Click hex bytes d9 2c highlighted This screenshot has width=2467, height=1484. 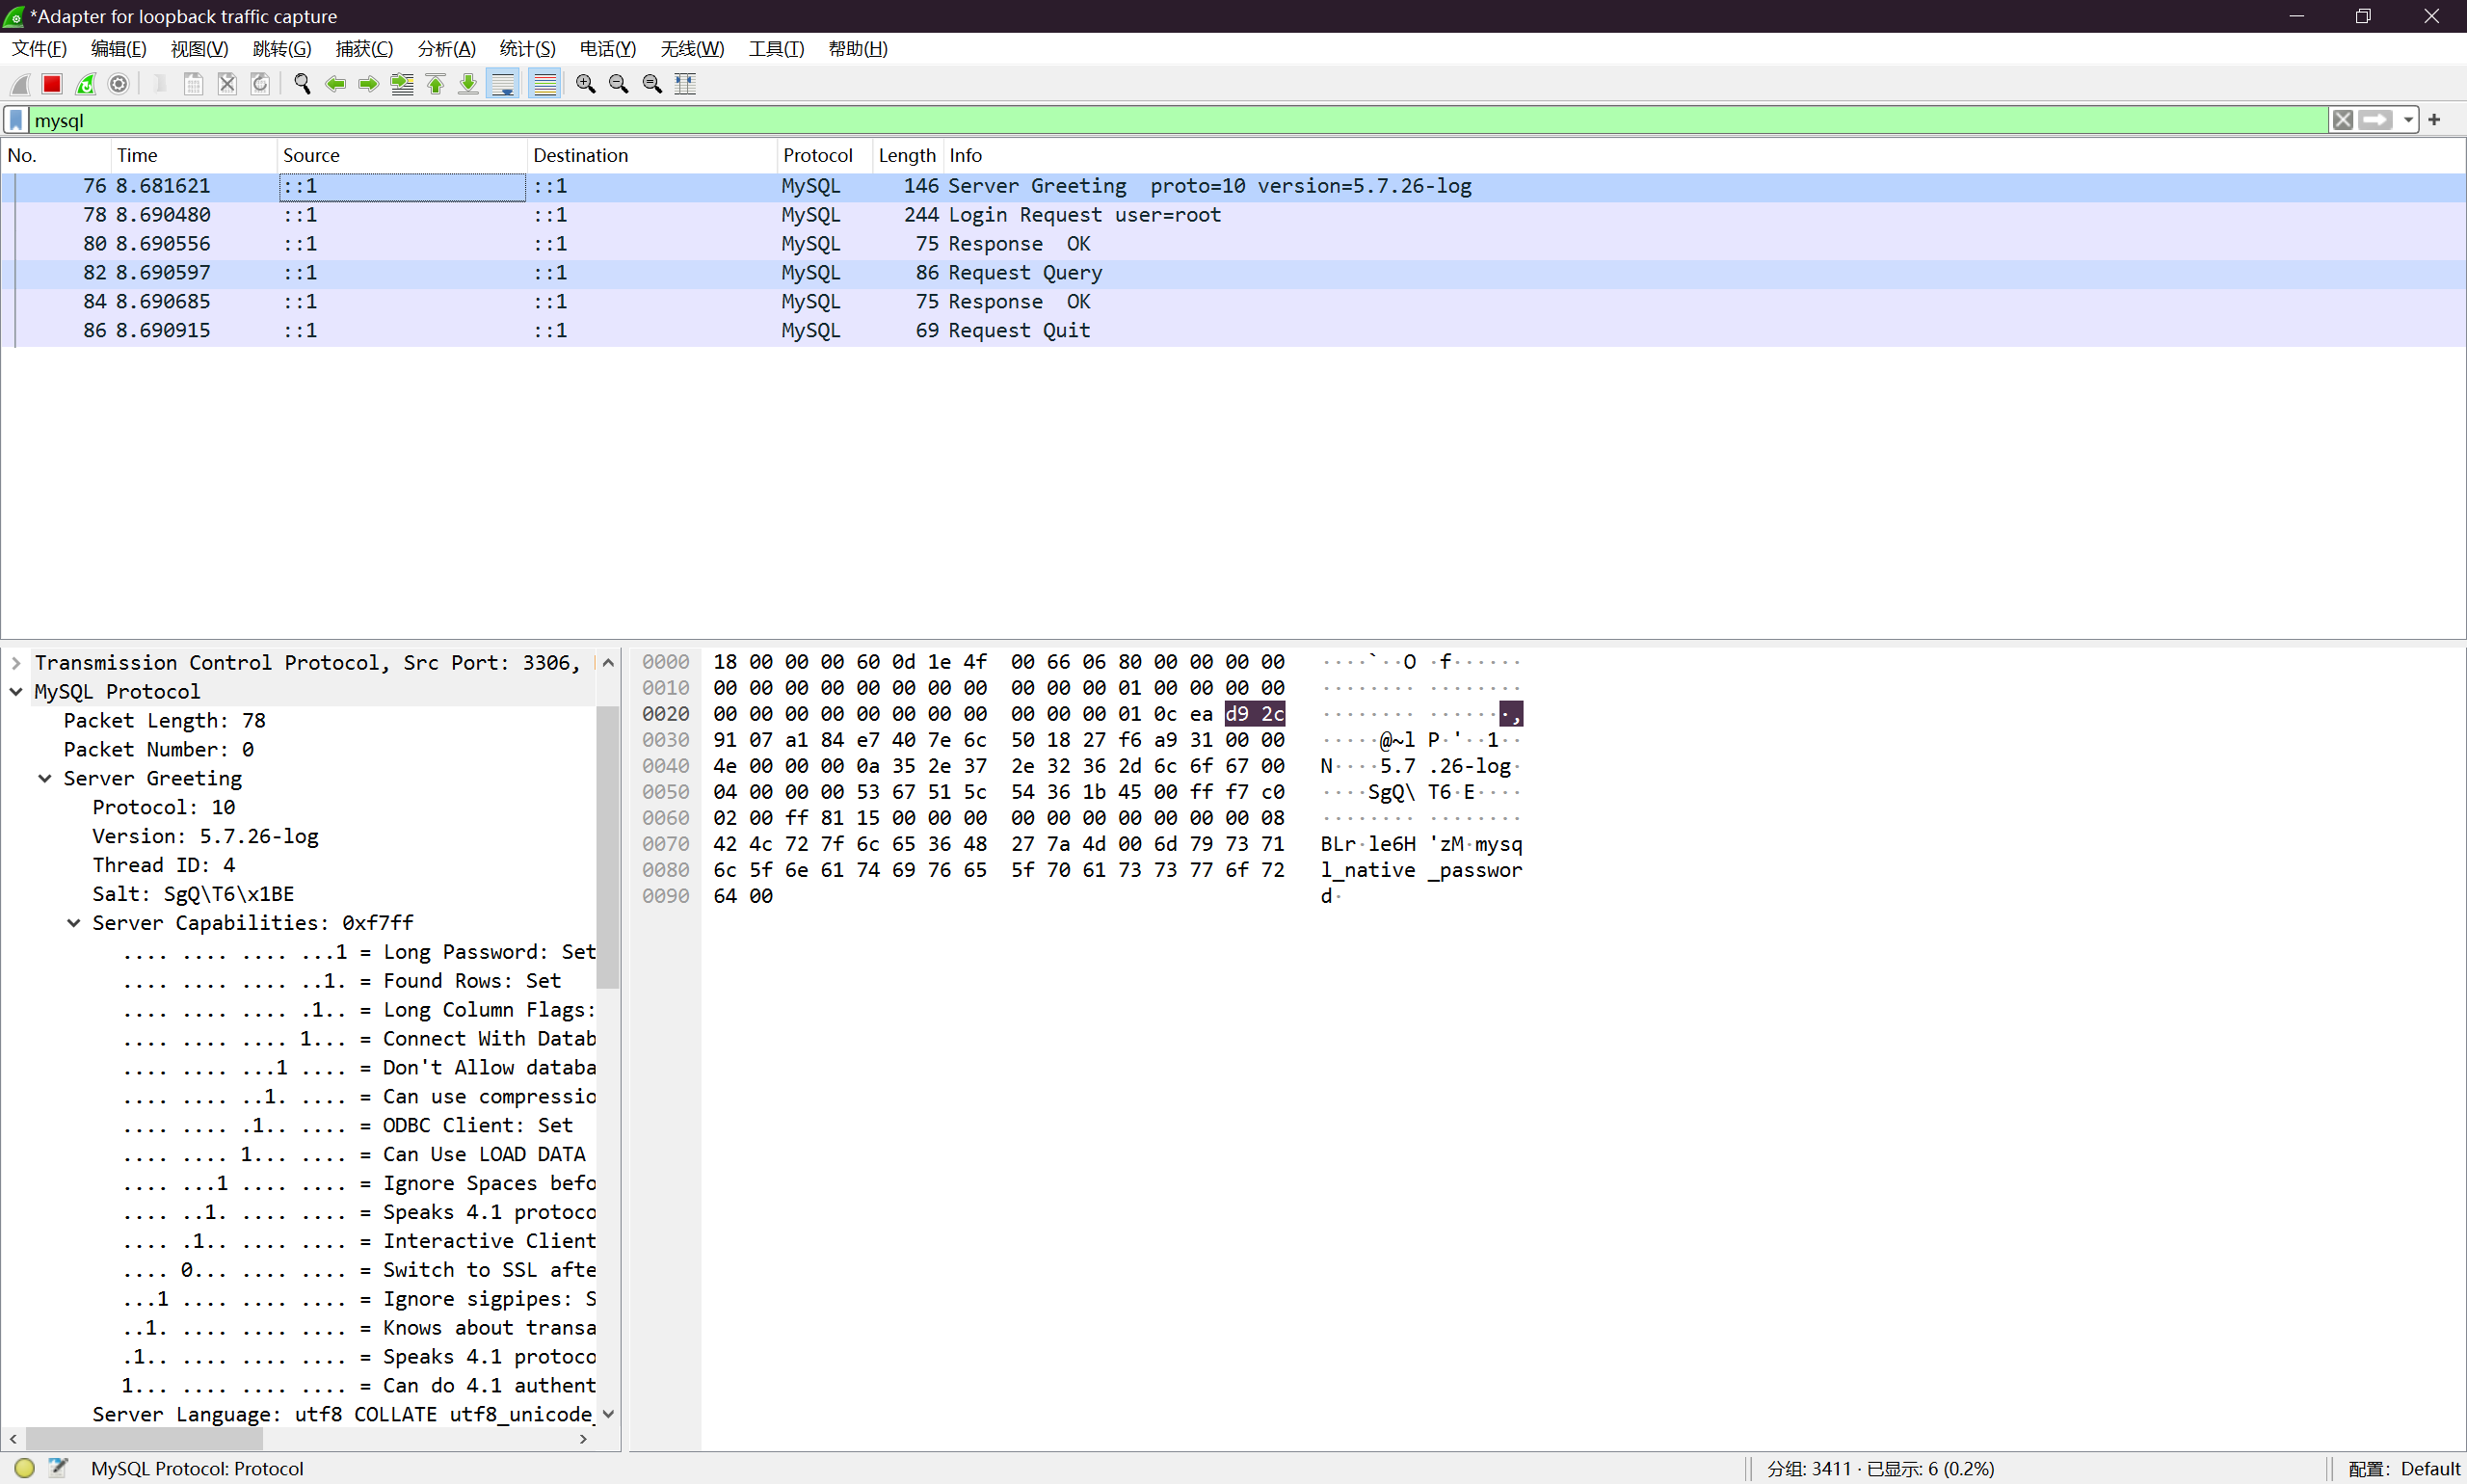pos(1255,714)
